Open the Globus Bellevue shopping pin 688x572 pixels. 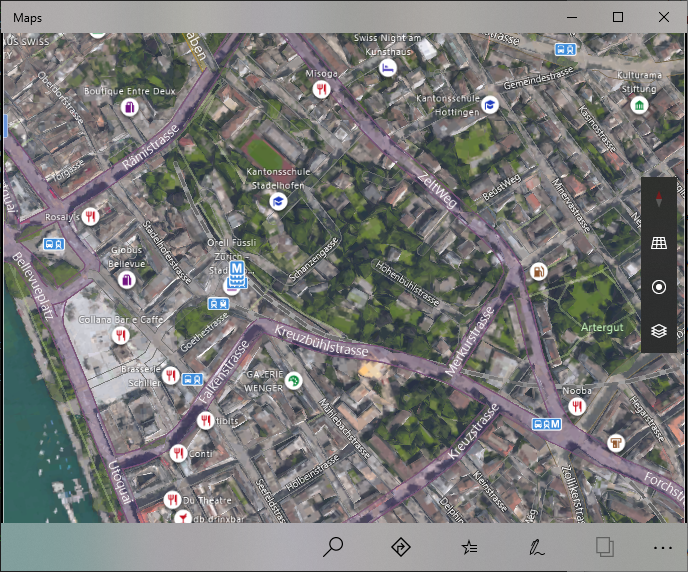click(x=127, y=281)
